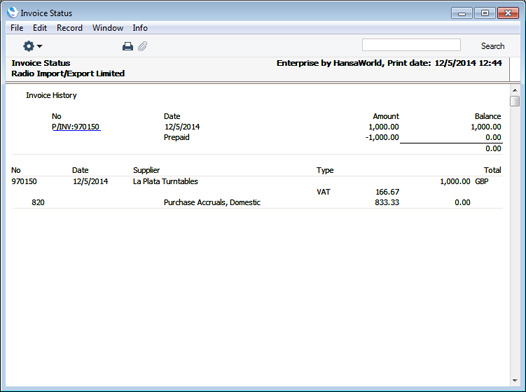Open attachments via the paperclip icon
The width and height of the screenshot is (526, 392).
143,46
